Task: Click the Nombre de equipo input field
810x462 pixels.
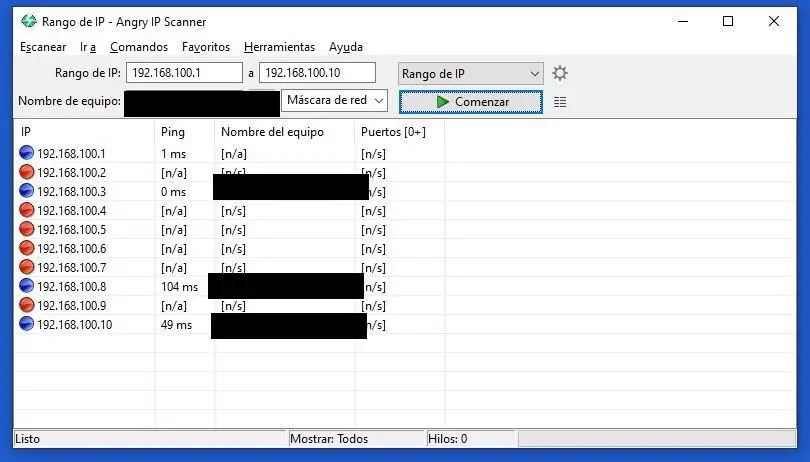Action: 201,103
